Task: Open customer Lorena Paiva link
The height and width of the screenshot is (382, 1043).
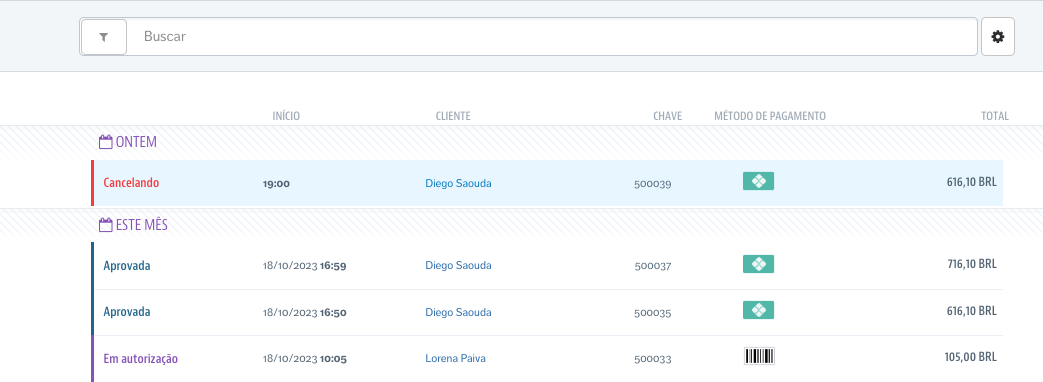Action: [x=455, y=358]
